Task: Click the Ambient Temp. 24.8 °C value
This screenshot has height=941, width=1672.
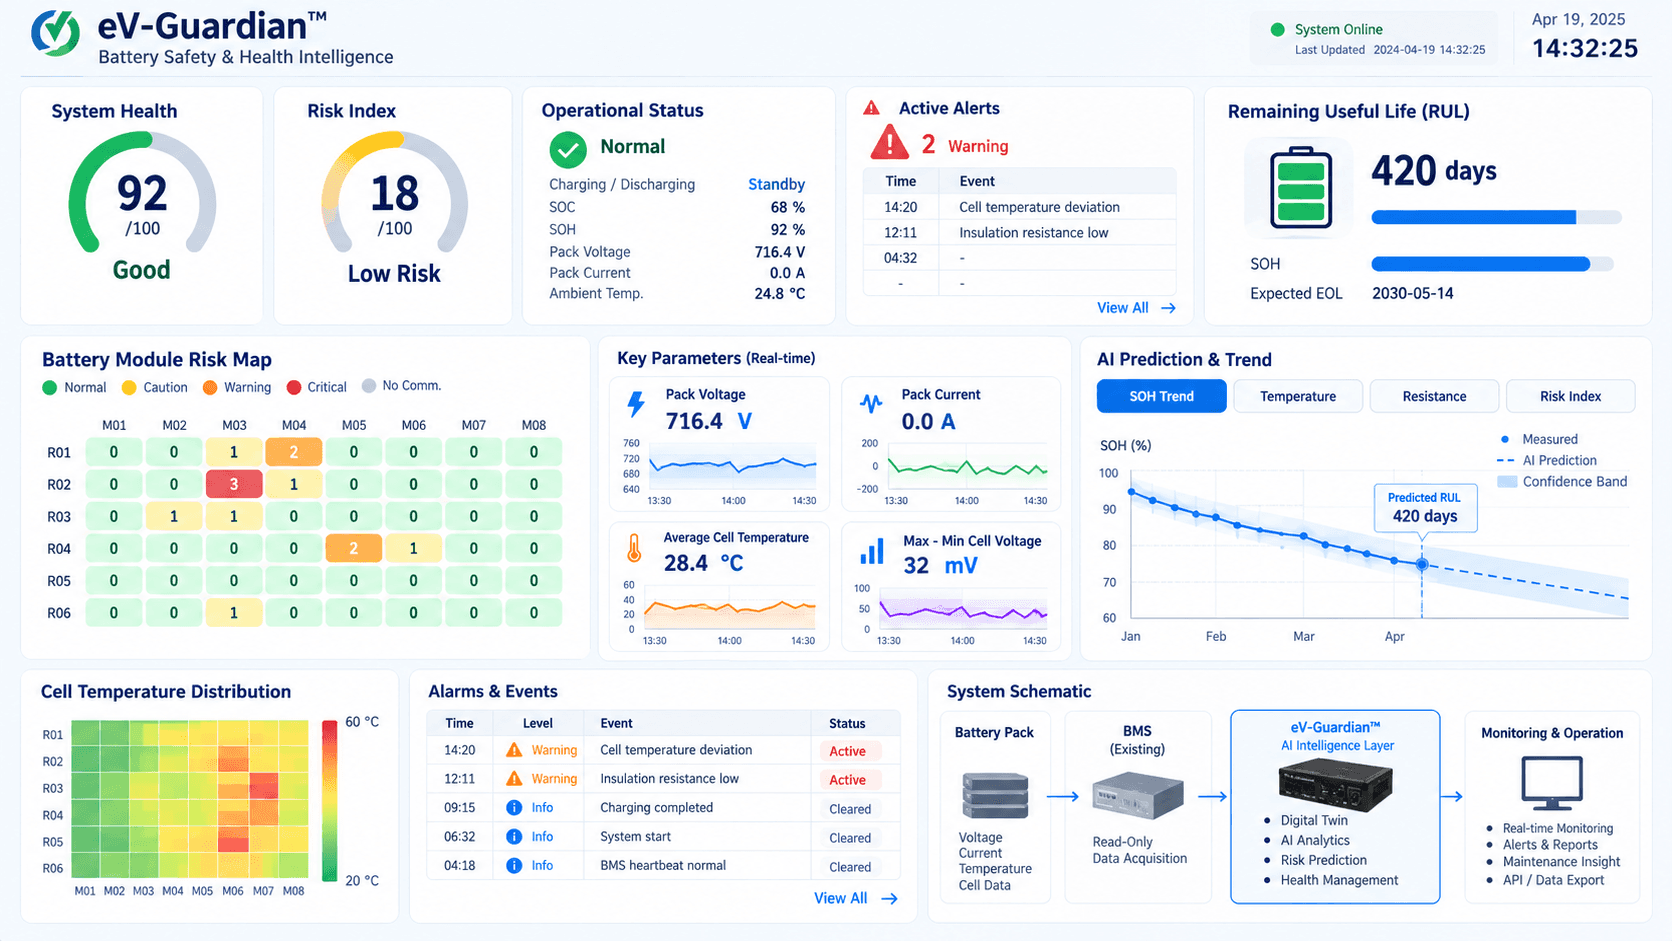Action: (779, 294)
